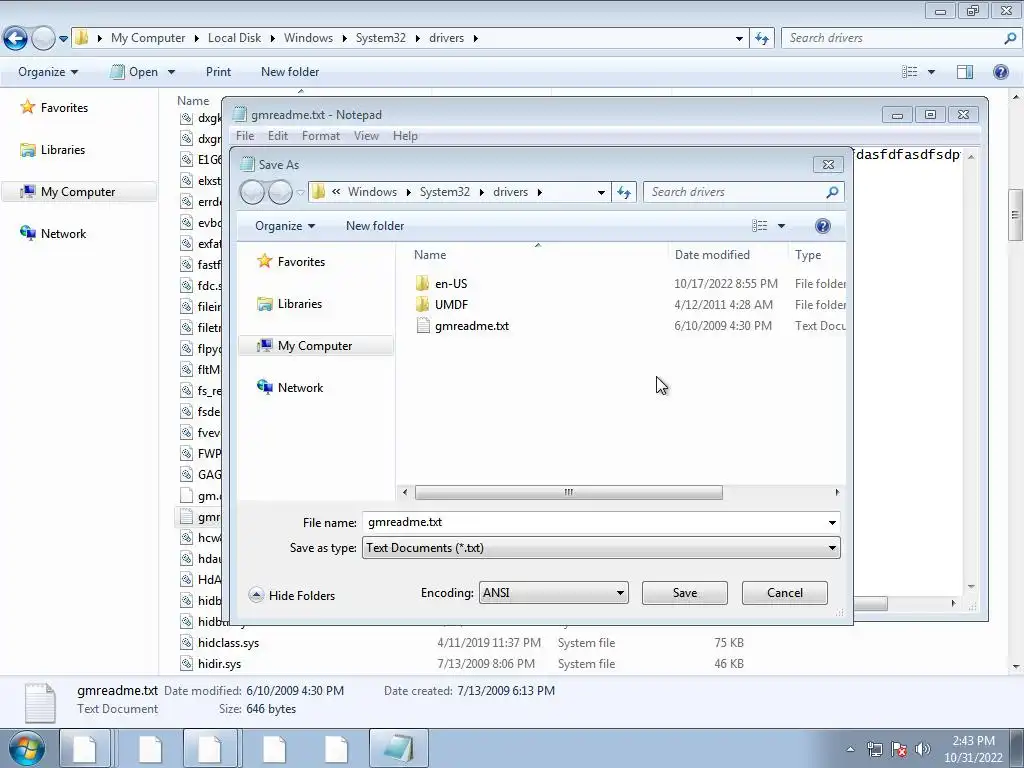
Task: Toggle Explorer preview pane icon
Action: click(965, 72)
